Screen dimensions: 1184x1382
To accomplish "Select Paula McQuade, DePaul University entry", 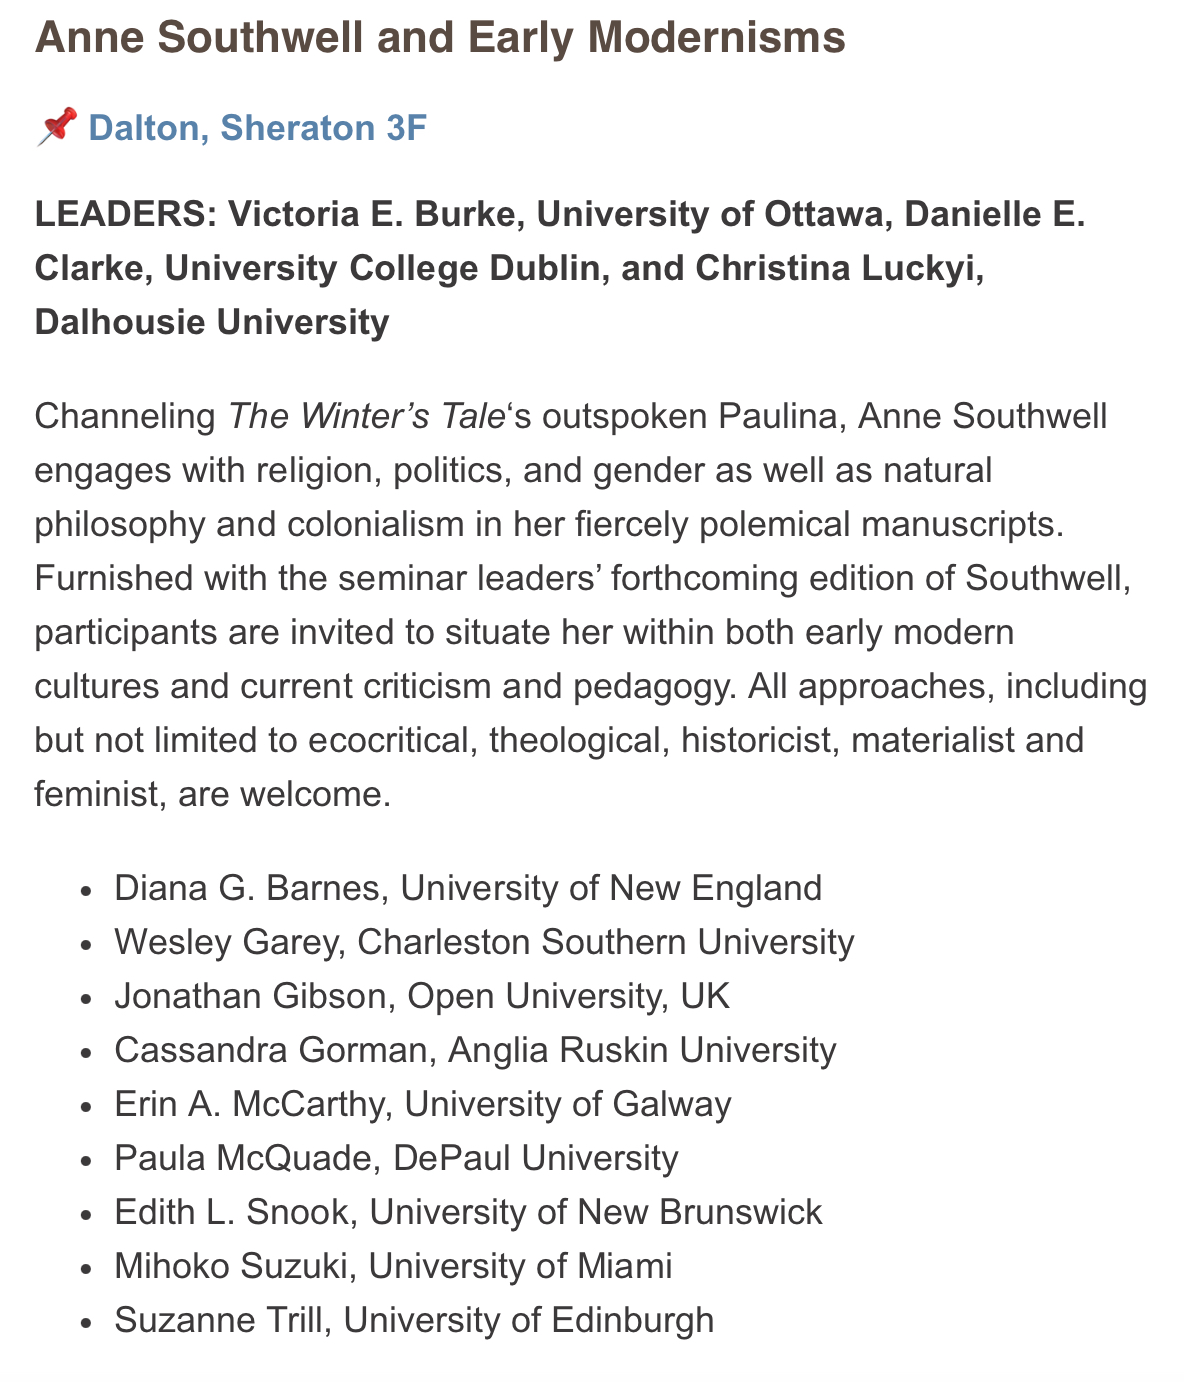I will (396, 1158).
